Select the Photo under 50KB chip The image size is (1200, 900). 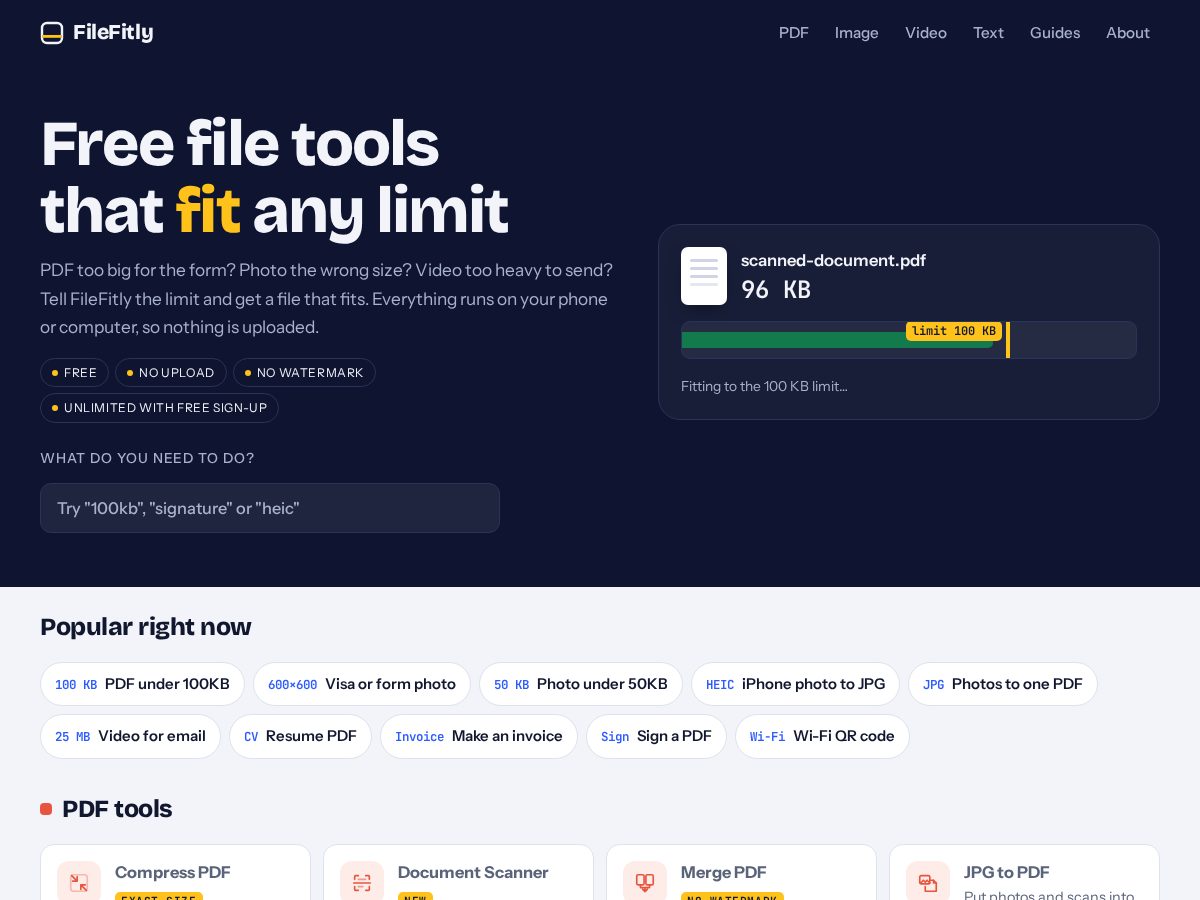click(x=581, y=684)
